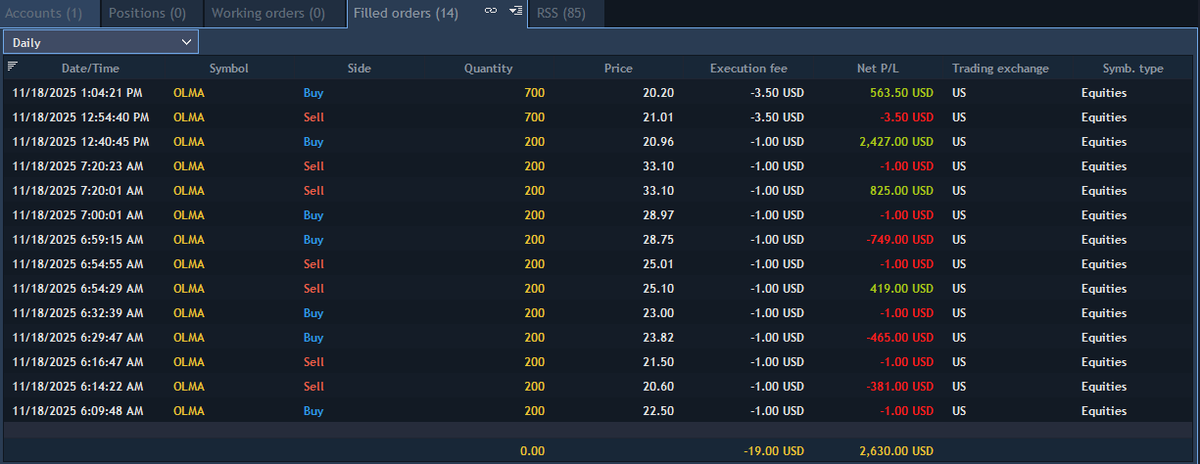1200x464 pixels.
Task: Open the panel menu icon beside Filled orders
Action: tap(514, 10)
